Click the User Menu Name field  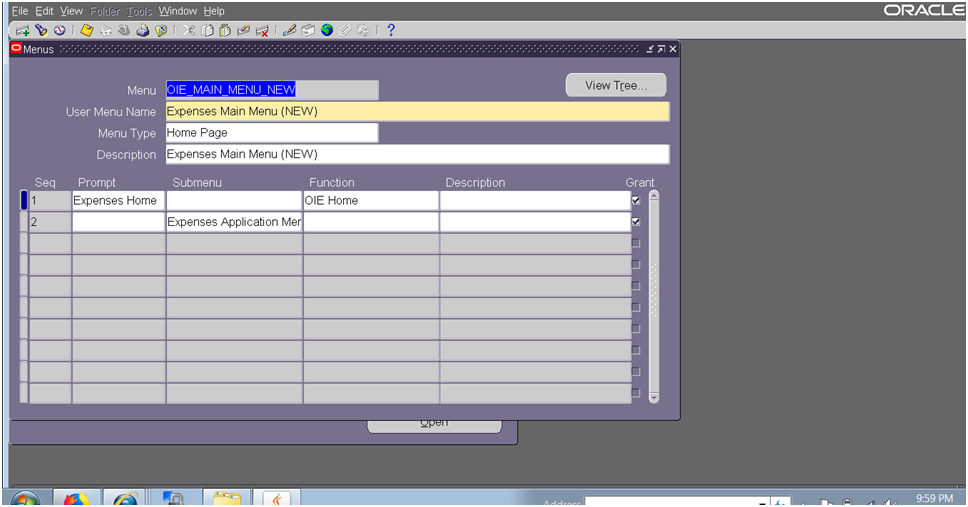click(417, 112)
